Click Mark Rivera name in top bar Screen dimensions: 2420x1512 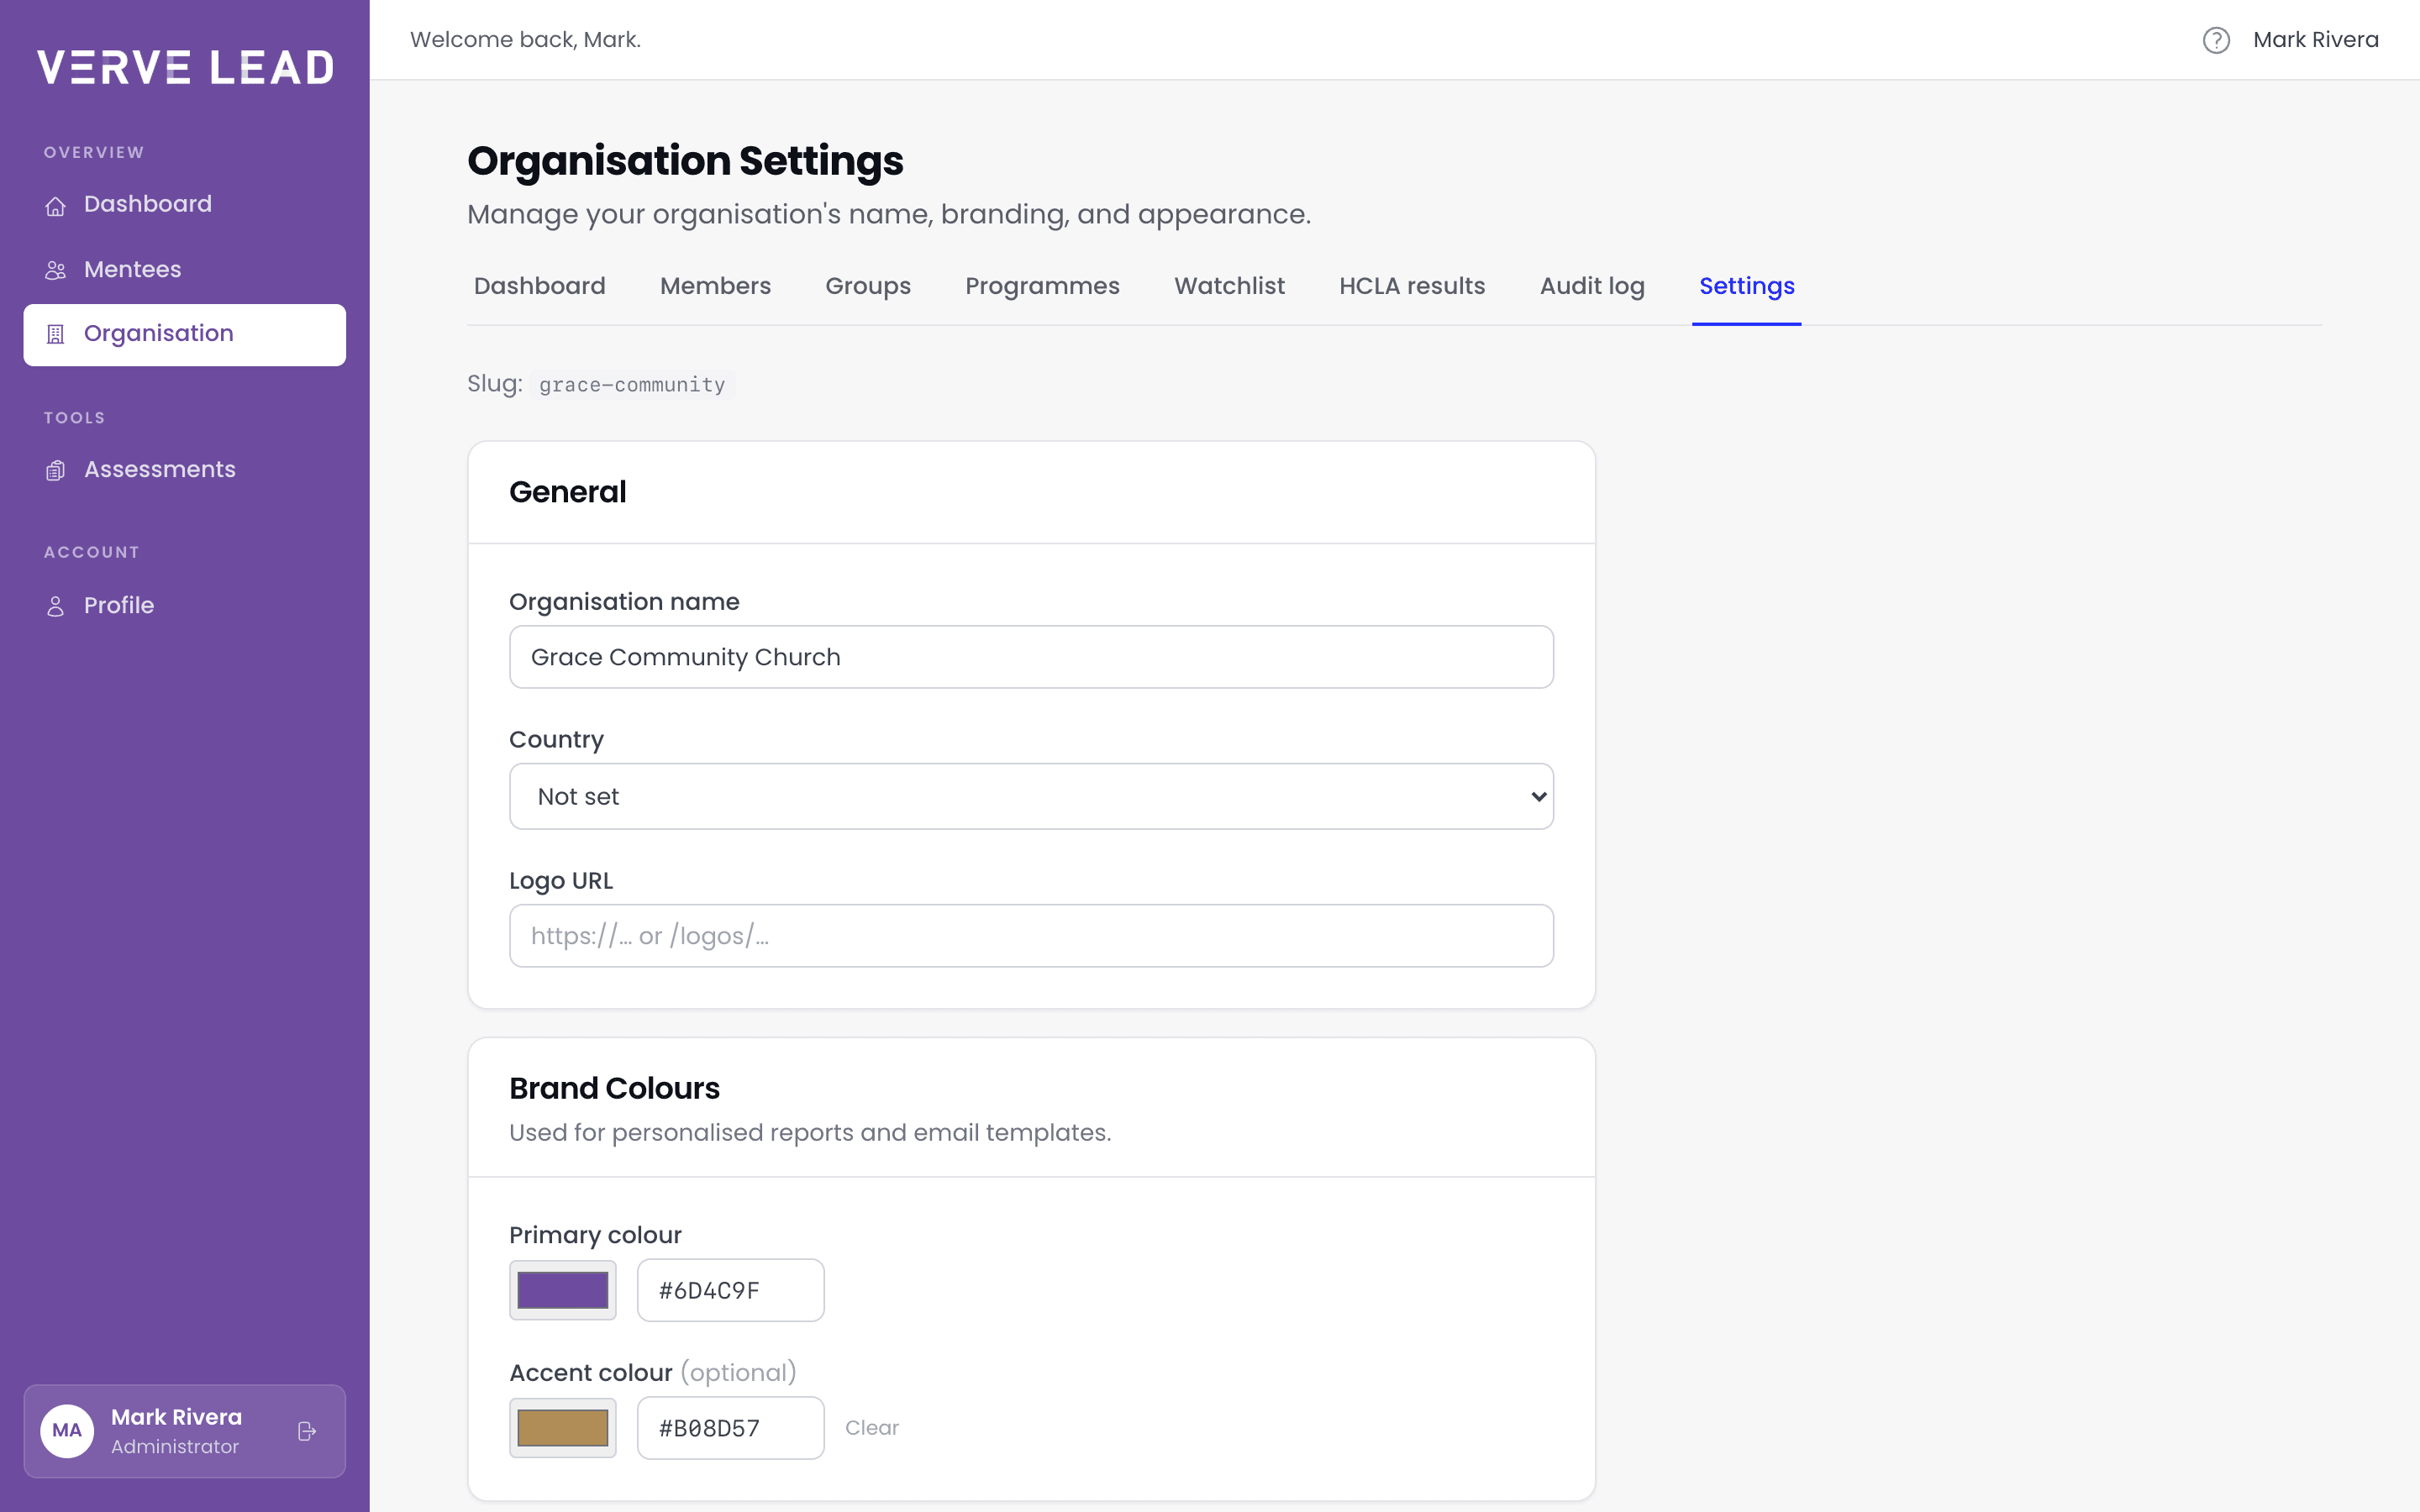tap(2316, 40)
